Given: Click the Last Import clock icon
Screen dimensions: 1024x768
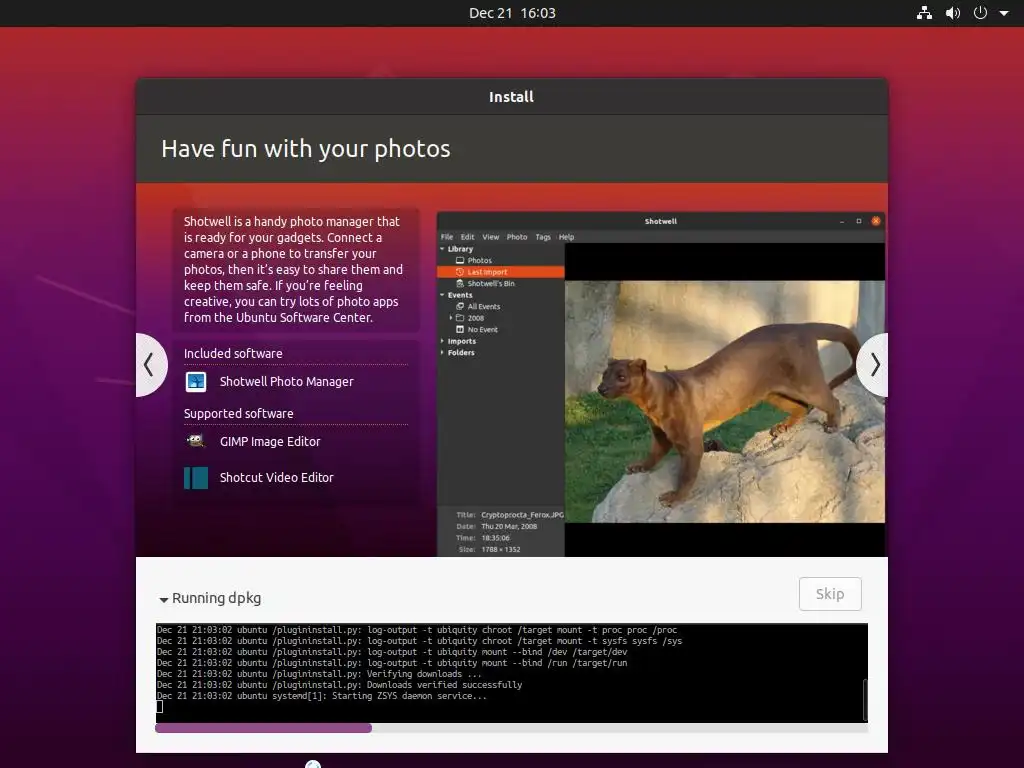Looking at the screenshot, I should 460,272.
